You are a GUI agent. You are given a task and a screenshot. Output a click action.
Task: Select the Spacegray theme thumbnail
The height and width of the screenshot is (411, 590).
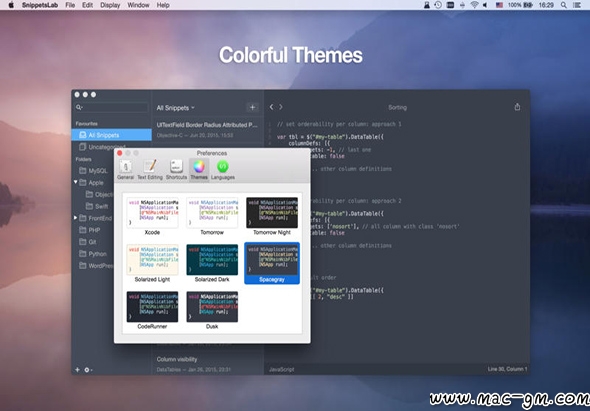272,263
